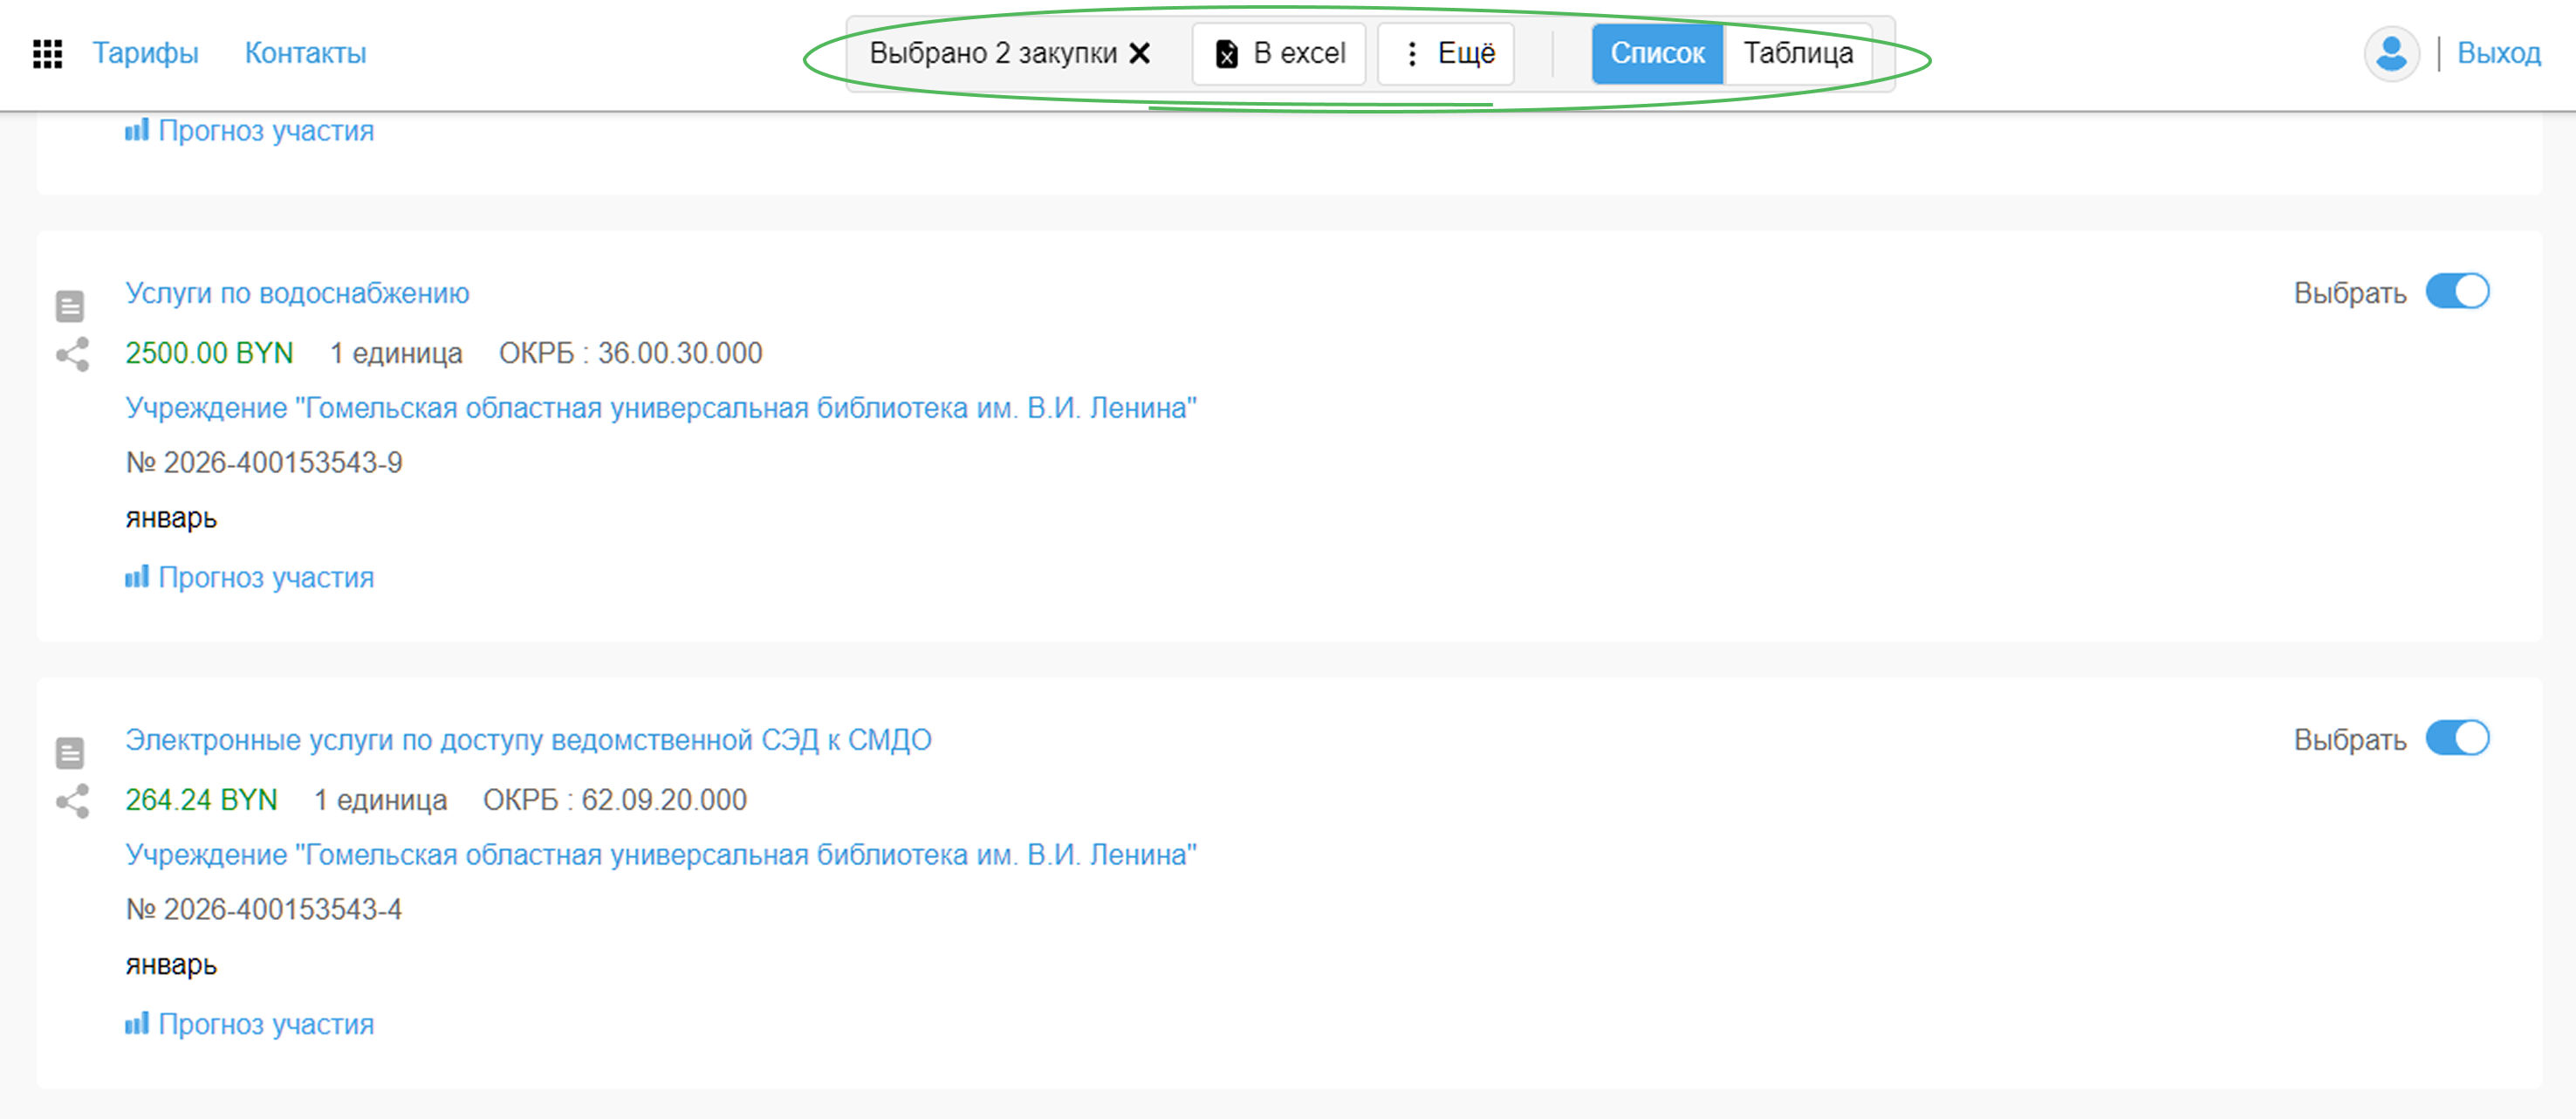Click the user profile avatar icon
The width and height of the screenshot is (2576, 1119).
2391,54
